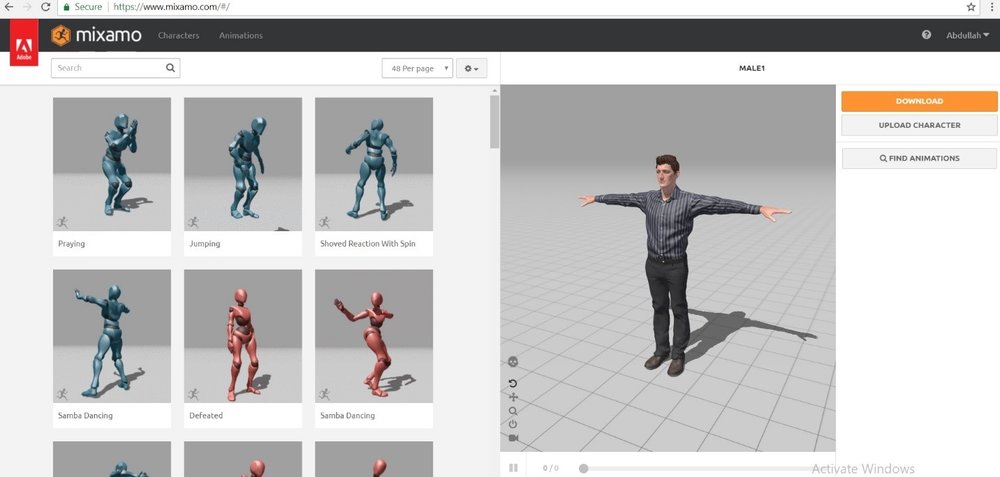
Task: Toggle skeleton view with the skull icon
Action: pos(513,362)
